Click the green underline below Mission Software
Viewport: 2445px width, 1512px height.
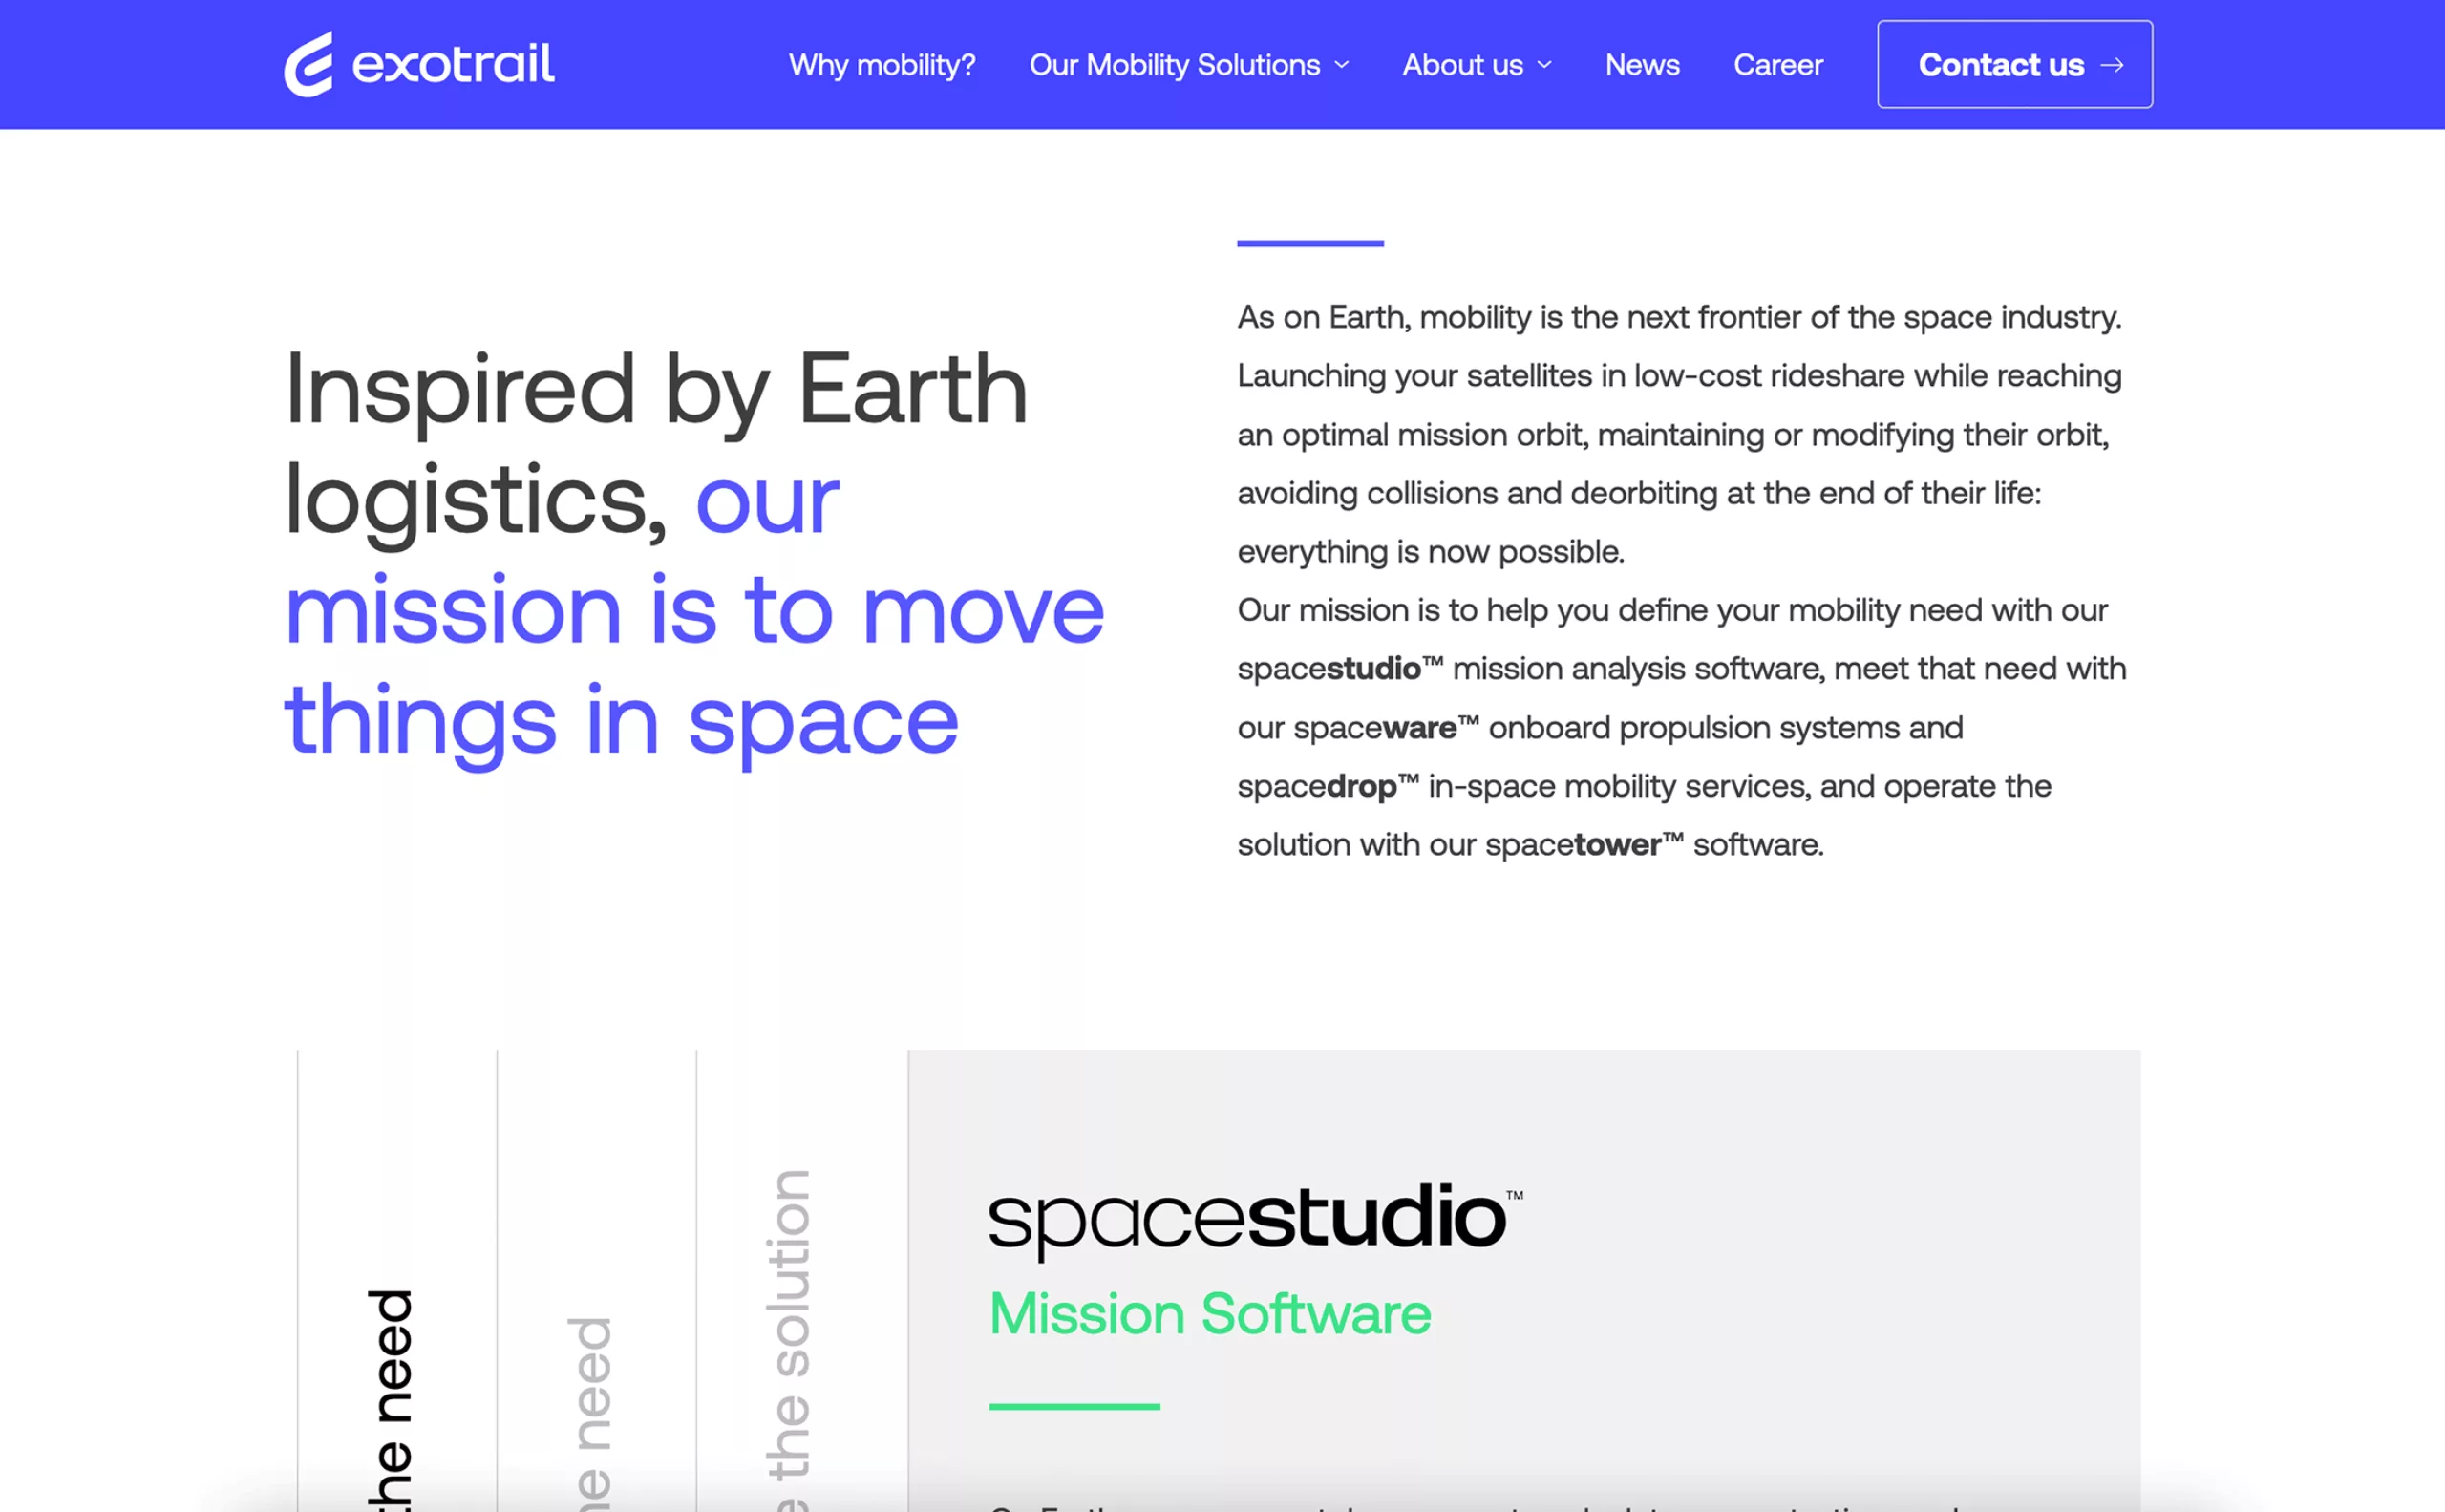[x=1074, y=1406]
